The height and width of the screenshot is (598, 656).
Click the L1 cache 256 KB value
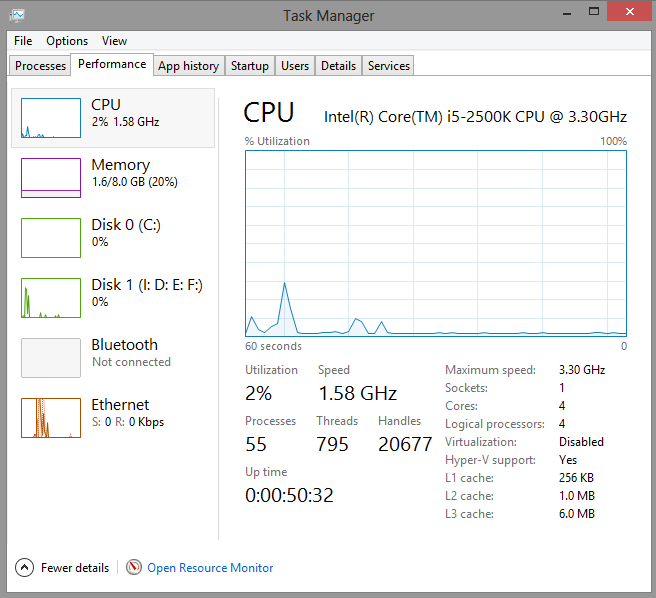[x=576, y=478]
